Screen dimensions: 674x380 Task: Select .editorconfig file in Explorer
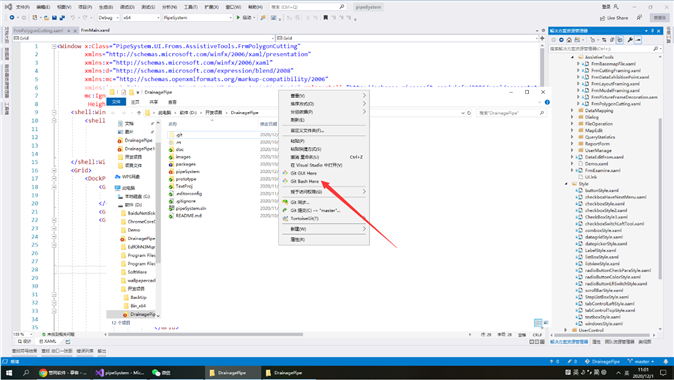pyautogui.click(x=189, y=193)
